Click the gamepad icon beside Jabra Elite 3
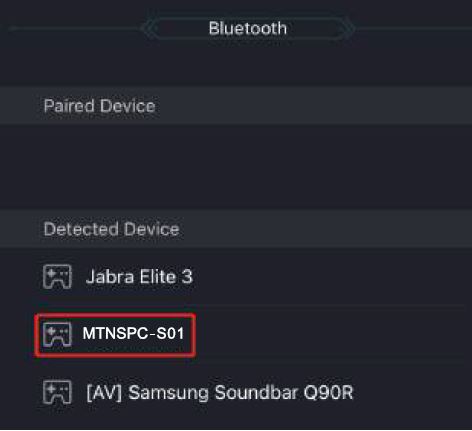The image size is (472, 431). pos(57,277)
